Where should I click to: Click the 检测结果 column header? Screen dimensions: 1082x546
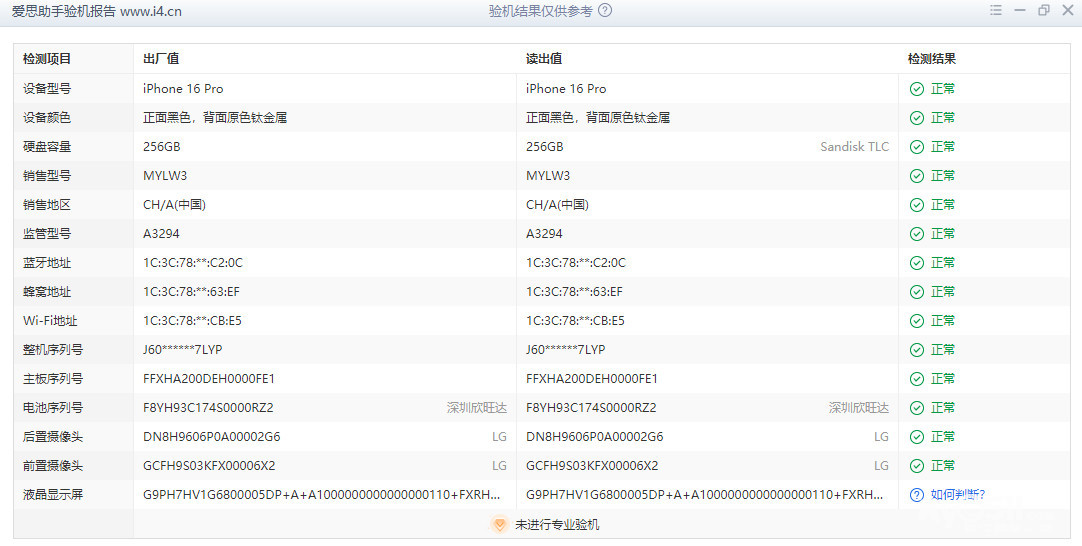(932, 59)
